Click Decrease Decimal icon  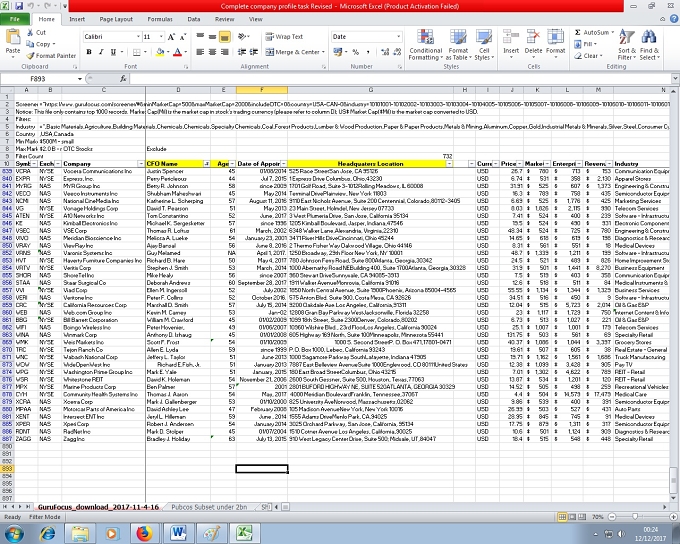[x=397, y=52]
